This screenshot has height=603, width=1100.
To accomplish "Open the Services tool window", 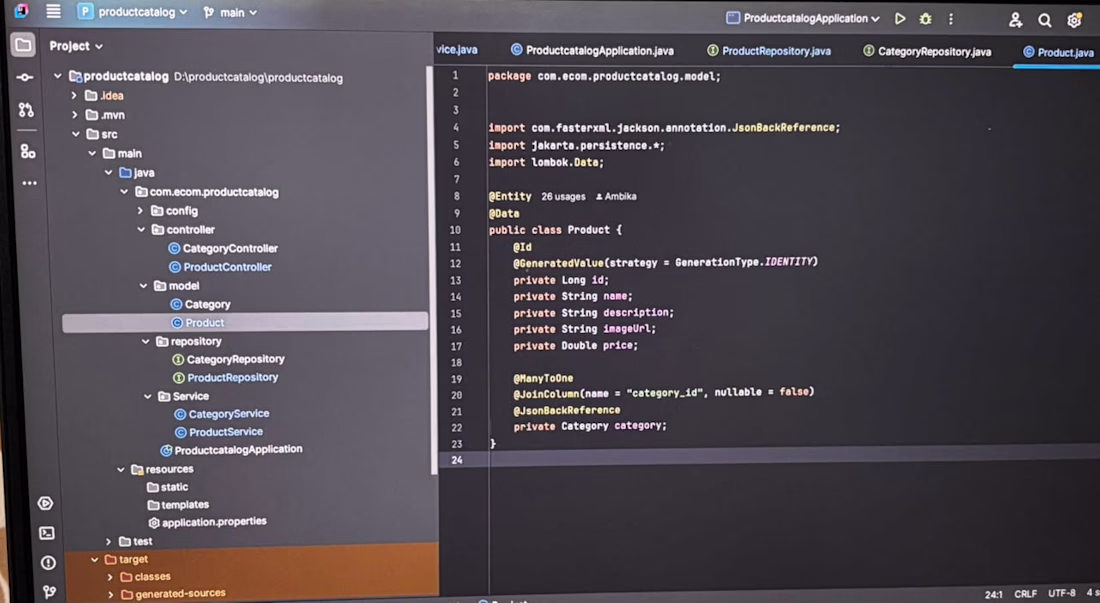I will [45, 503].
